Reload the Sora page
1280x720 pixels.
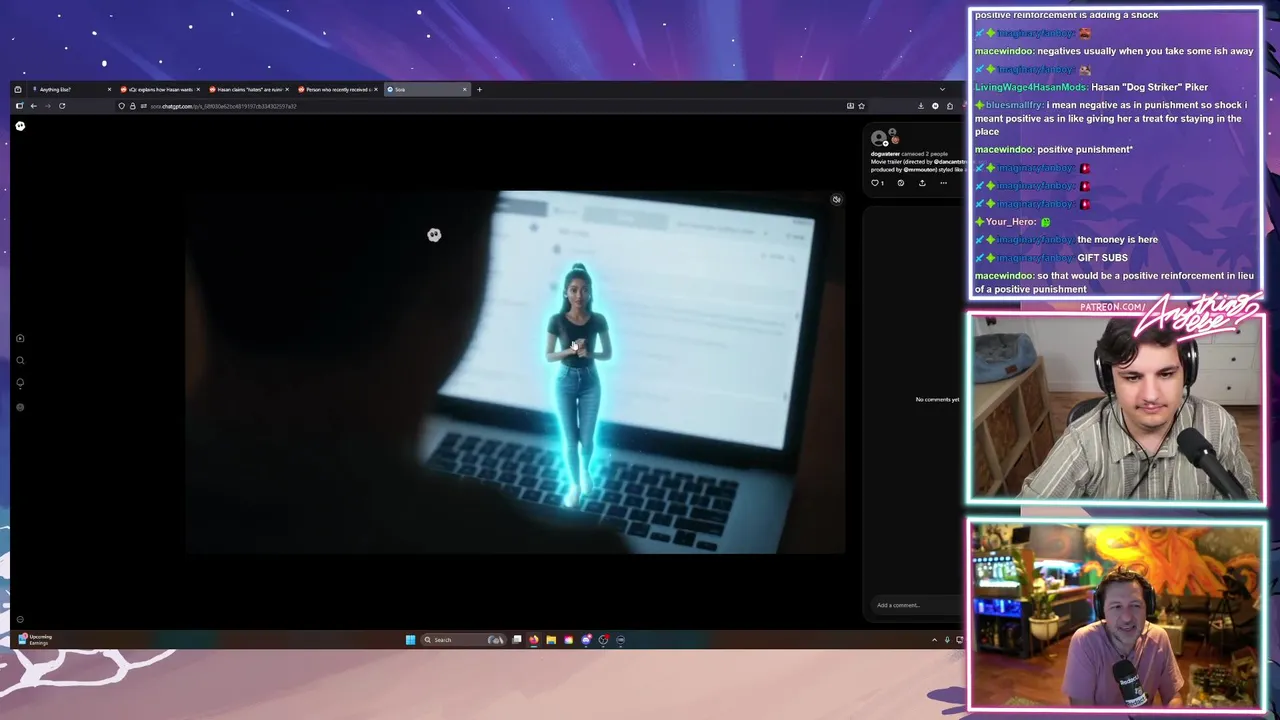pyautogui.click(x=62, y=106)
